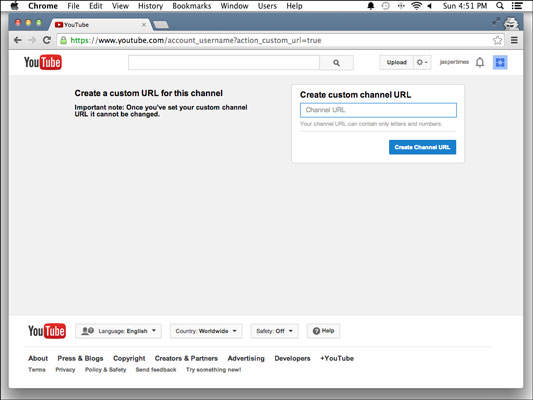The image size is (533, 400).
Task: Open the Safety: Off dropdown
Action: [274, 331]
